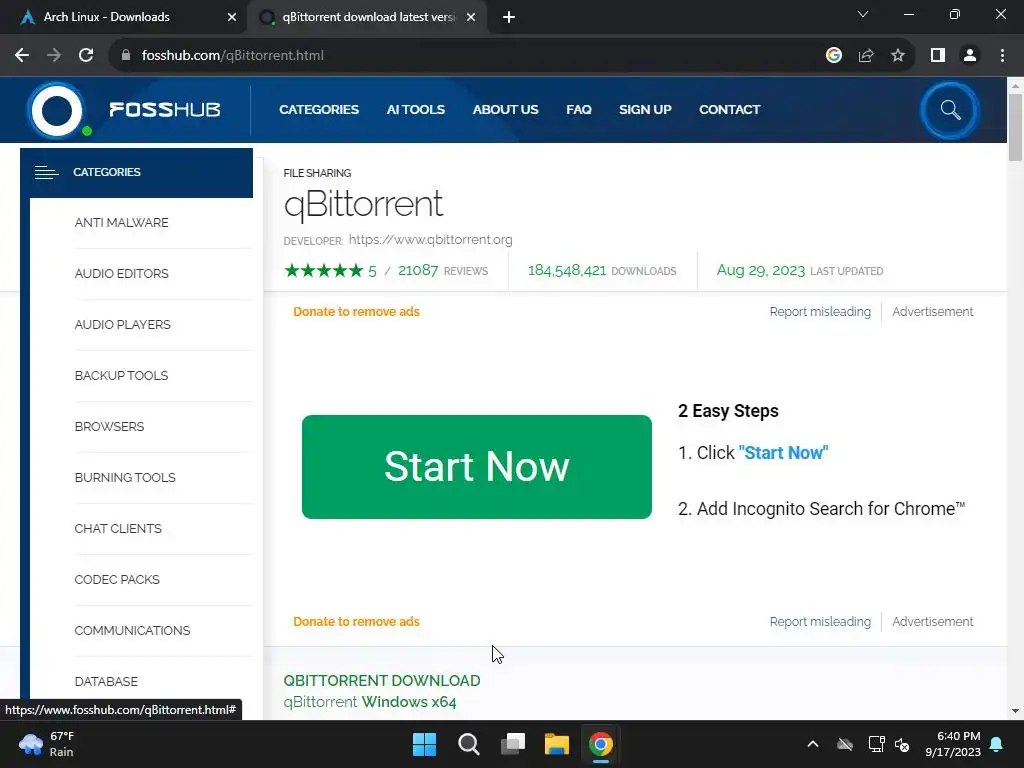This screenshot has height=768, width=1024.
Task: Click lower Donate to remove ads
Action: click(357, 622)
